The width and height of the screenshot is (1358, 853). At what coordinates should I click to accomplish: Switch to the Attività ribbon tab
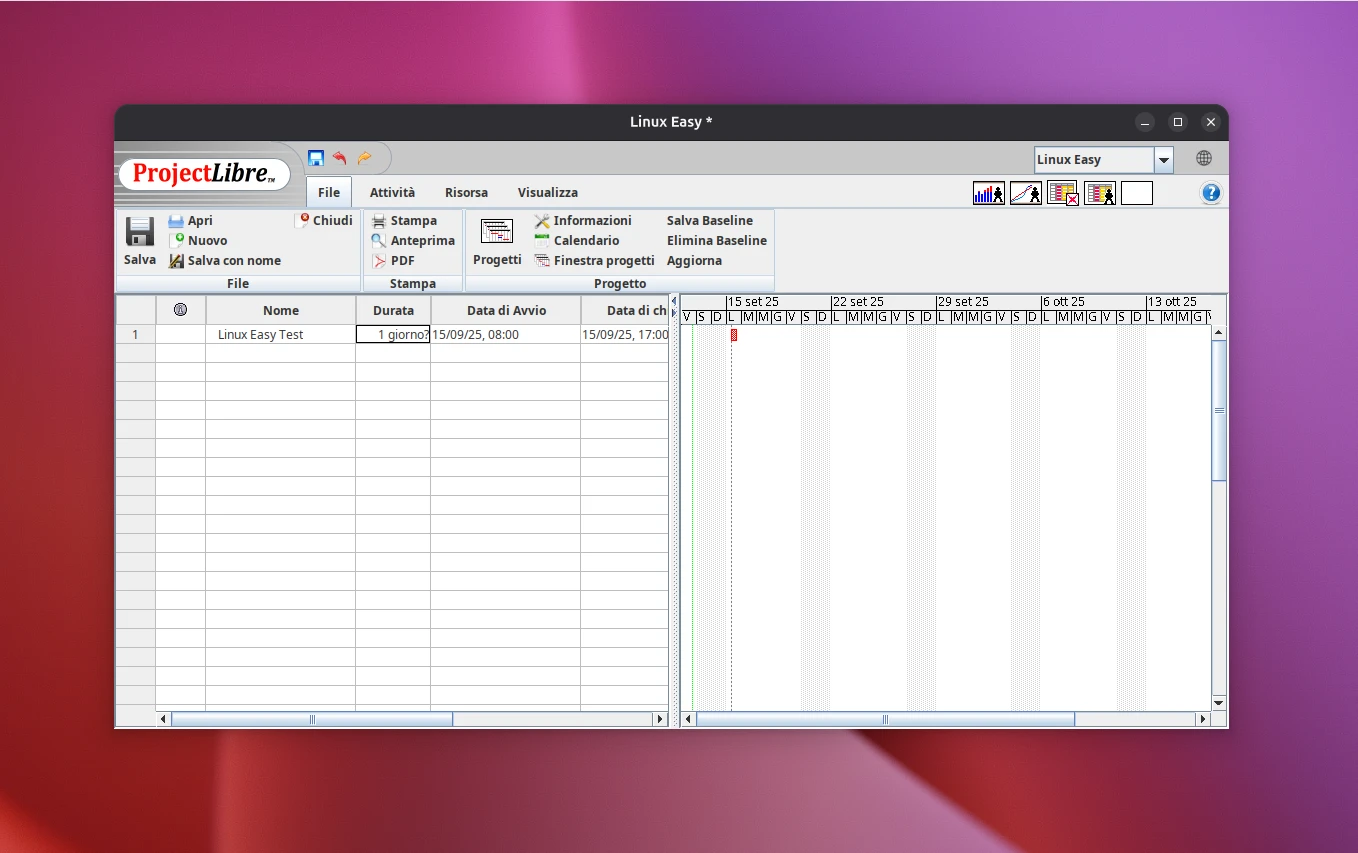pos(392,192)
